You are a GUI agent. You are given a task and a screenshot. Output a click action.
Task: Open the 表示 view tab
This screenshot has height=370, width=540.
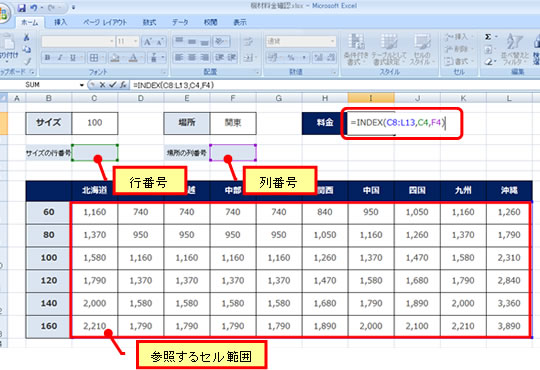pos(240,22)
